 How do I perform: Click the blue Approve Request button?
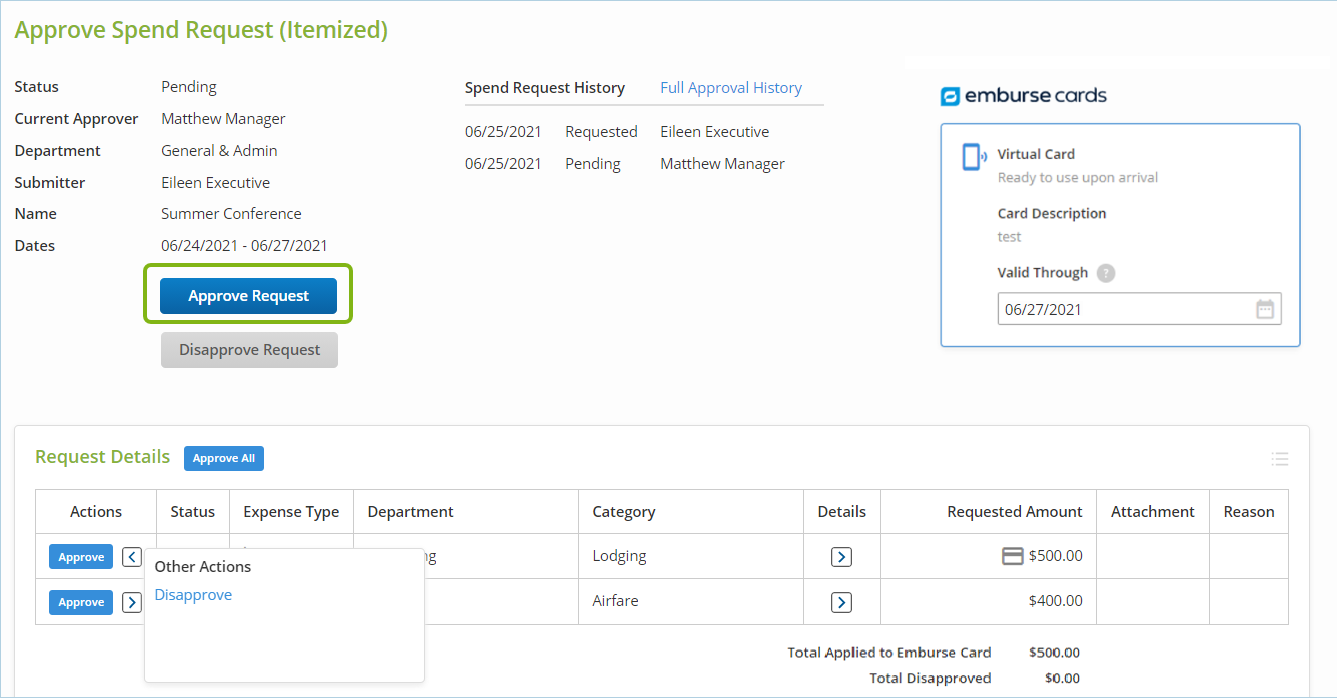(248, 296)
